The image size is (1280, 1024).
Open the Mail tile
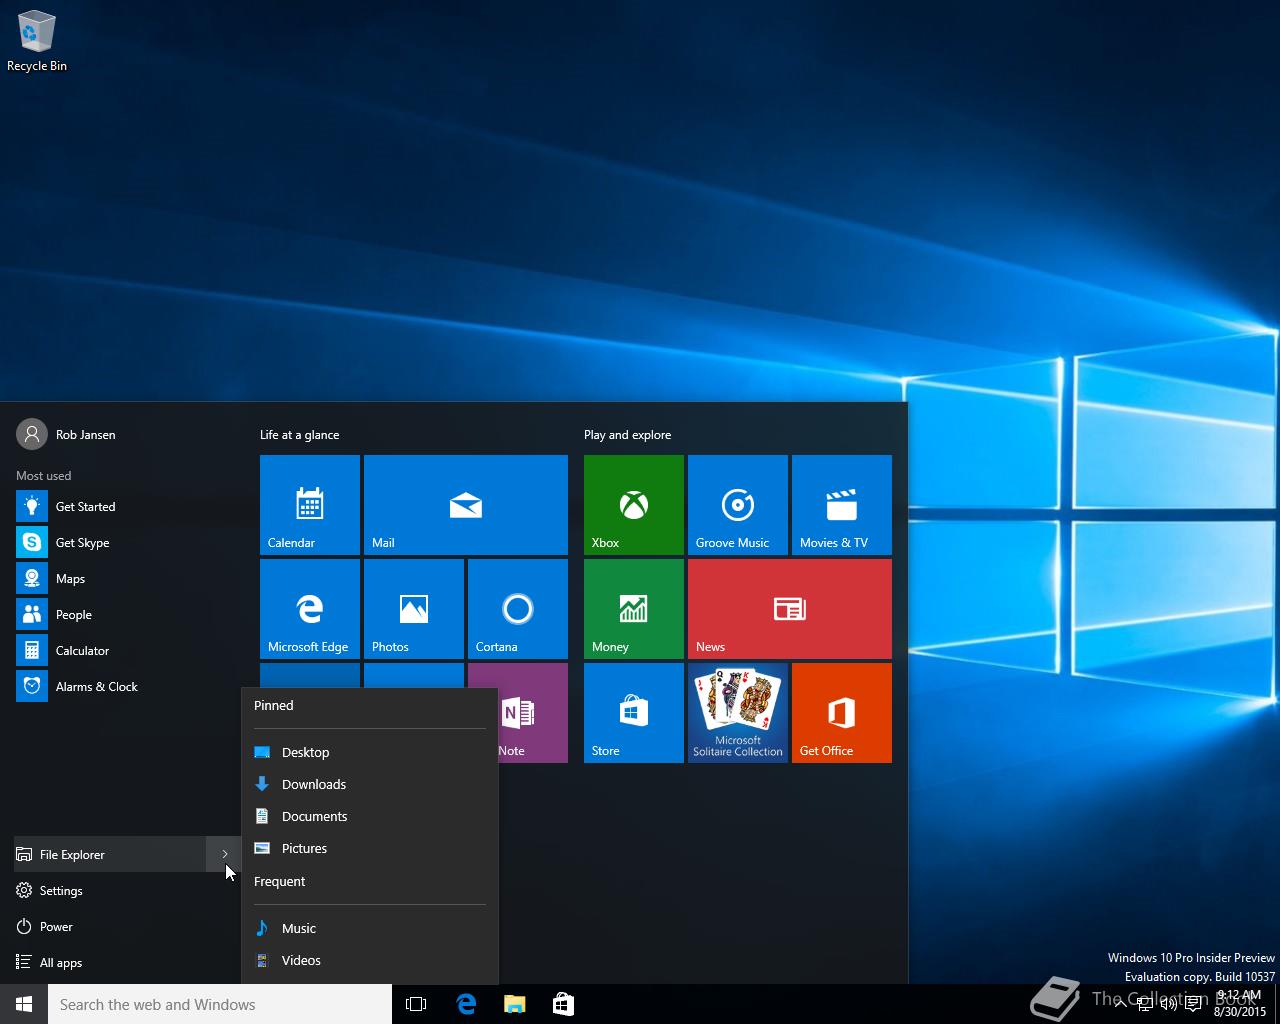click(466, 505)
